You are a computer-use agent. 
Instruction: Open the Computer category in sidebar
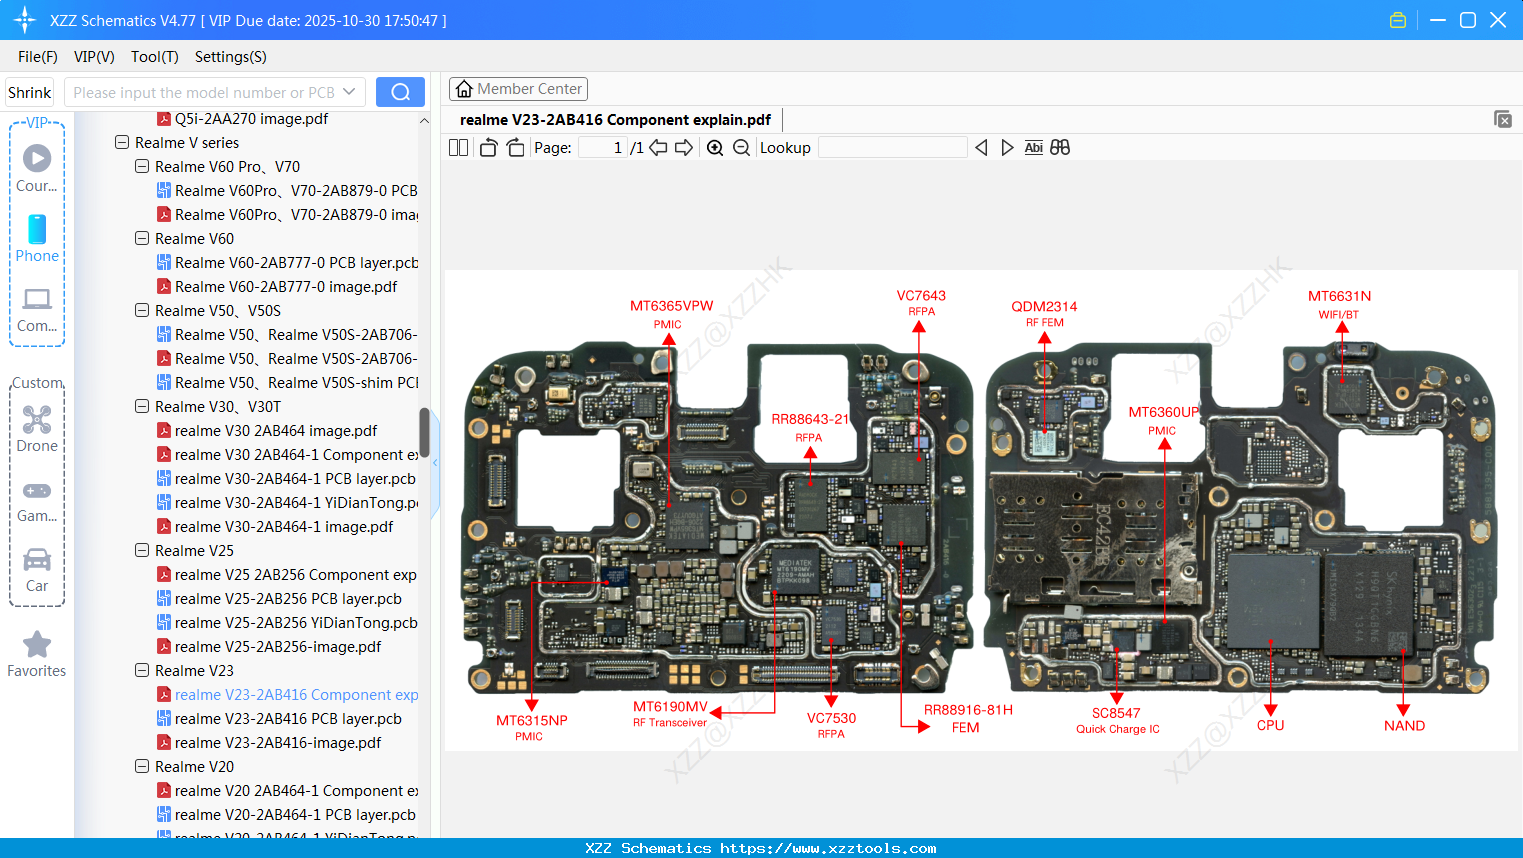(x=37, y=309)
